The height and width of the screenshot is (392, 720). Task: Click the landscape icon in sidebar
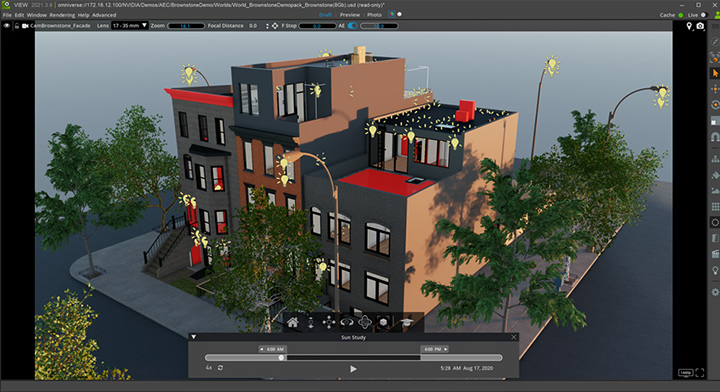pyautogui.click(x=714, y=190)
